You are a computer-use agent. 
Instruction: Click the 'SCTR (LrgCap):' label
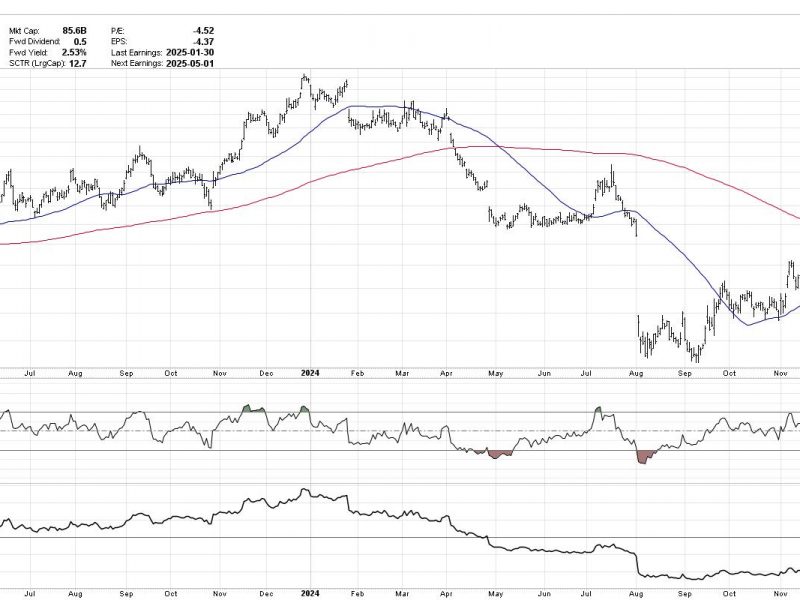tap(37, 63)
